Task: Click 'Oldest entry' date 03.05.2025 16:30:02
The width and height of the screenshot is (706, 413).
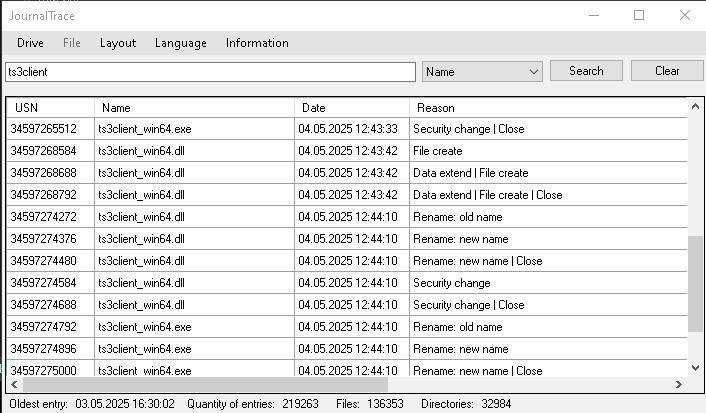Action: 125,404
